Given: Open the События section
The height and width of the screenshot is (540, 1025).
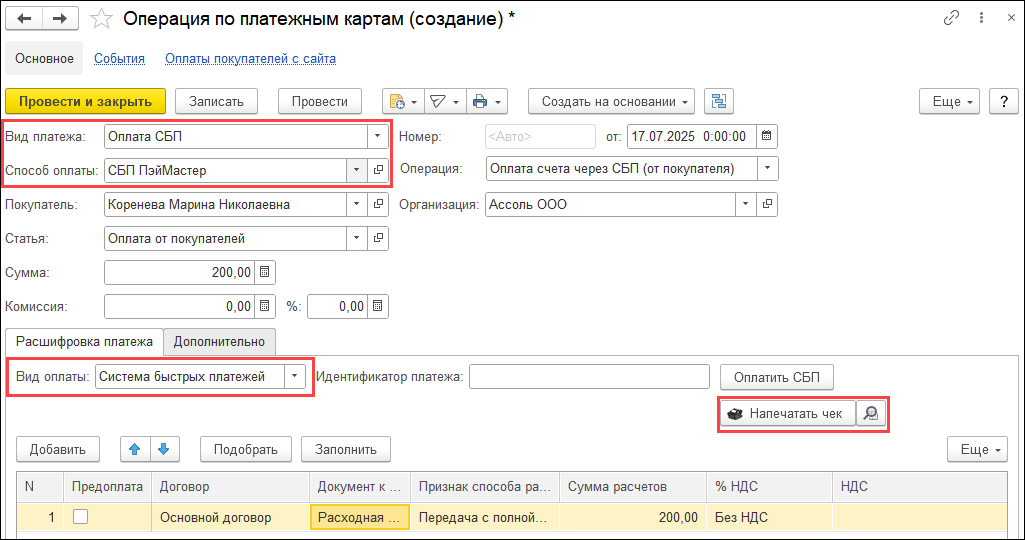Looking at the screenshot, I should (x=119, y=58).
